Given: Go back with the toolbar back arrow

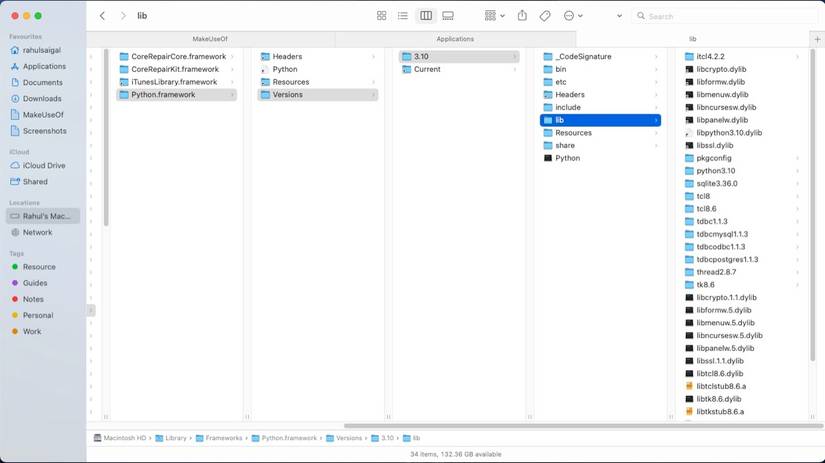Looking at the screenshot, I should click(103, 16).
